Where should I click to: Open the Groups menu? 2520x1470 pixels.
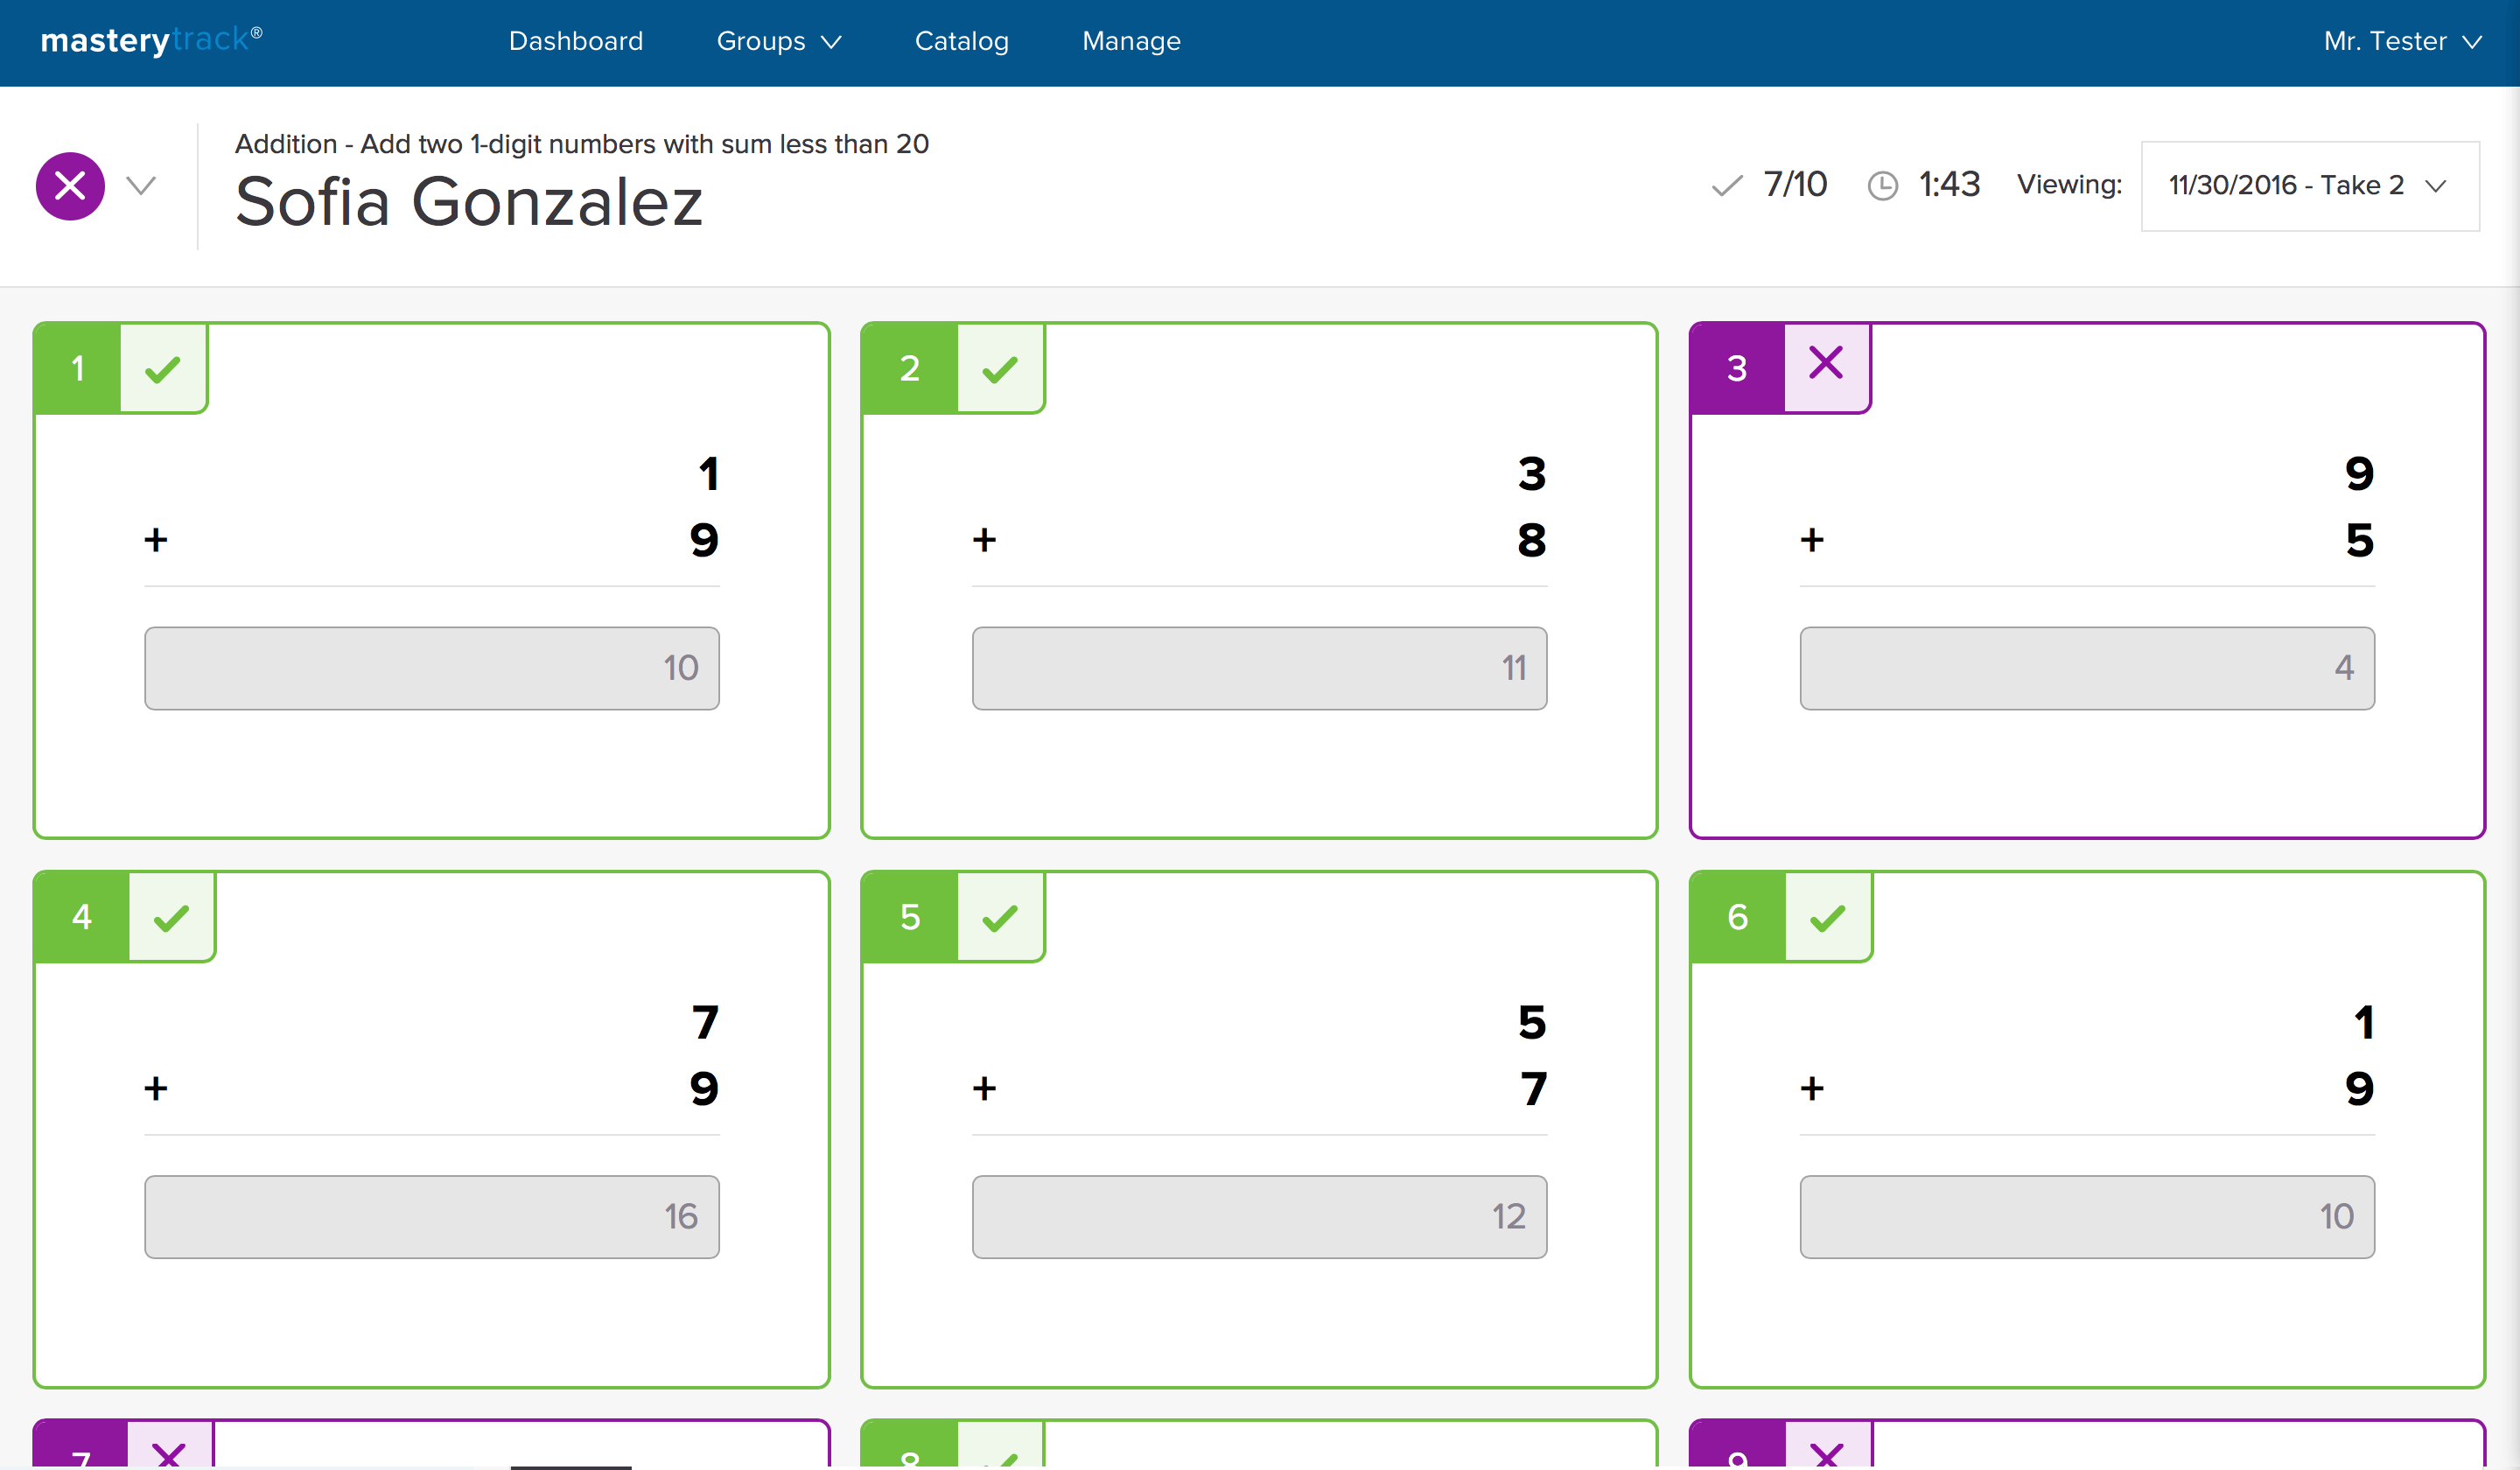[779, 41]
